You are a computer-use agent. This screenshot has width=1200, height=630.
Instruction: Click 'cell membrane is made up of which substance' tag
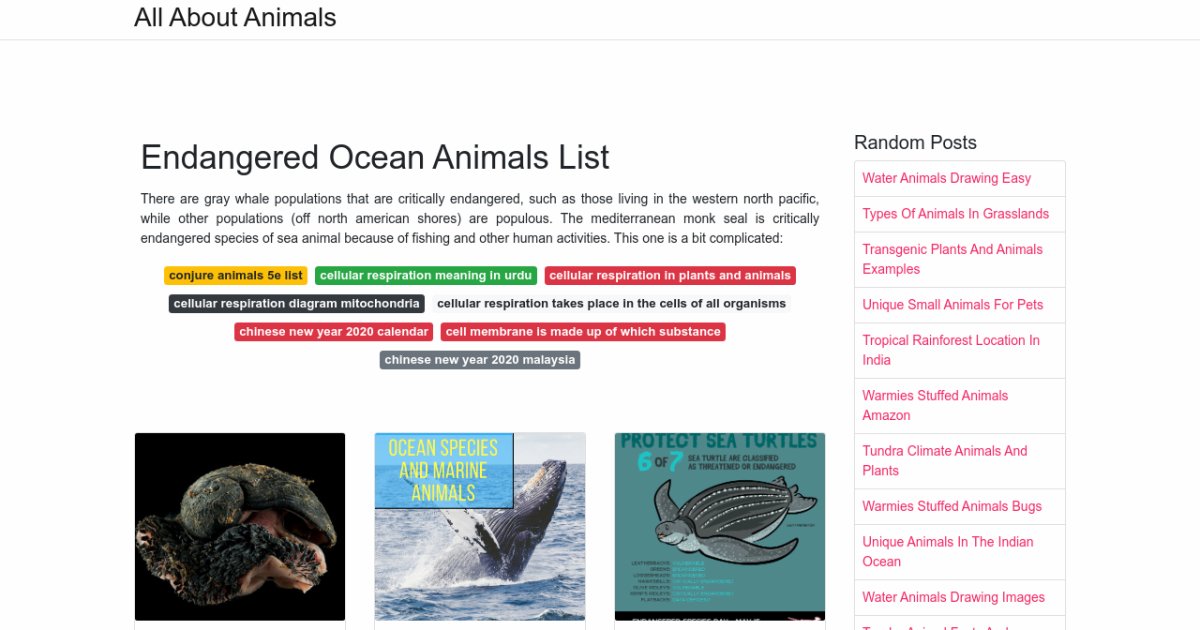point(583,331)
